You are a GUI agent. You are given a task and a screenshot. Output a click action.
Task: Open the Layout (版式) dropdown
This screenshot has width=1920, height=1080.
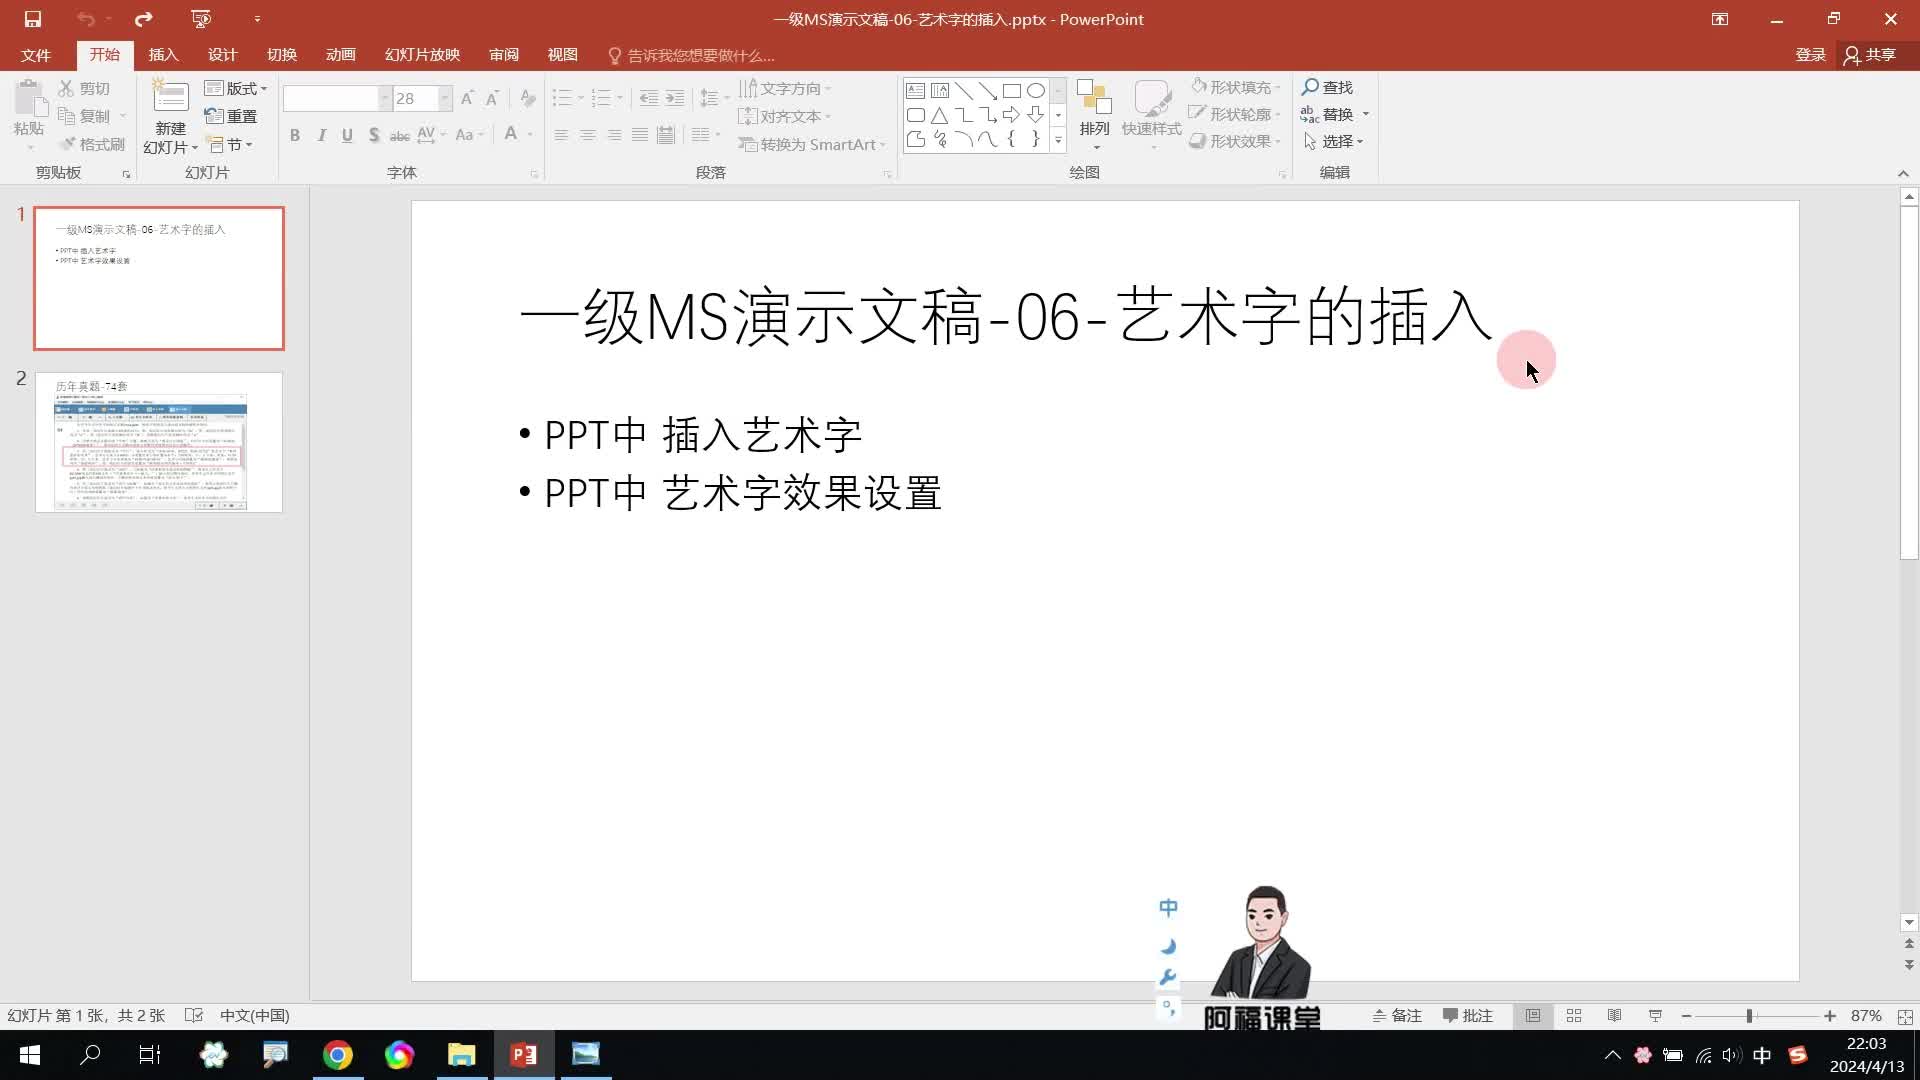tap(236, 88)
